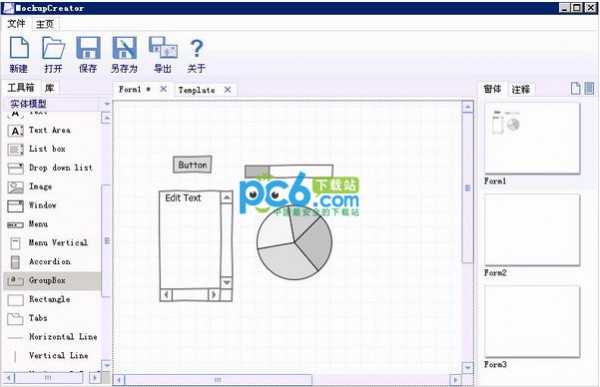
Task: Select the Form2 thumbnail
Action: click(532, 230)
